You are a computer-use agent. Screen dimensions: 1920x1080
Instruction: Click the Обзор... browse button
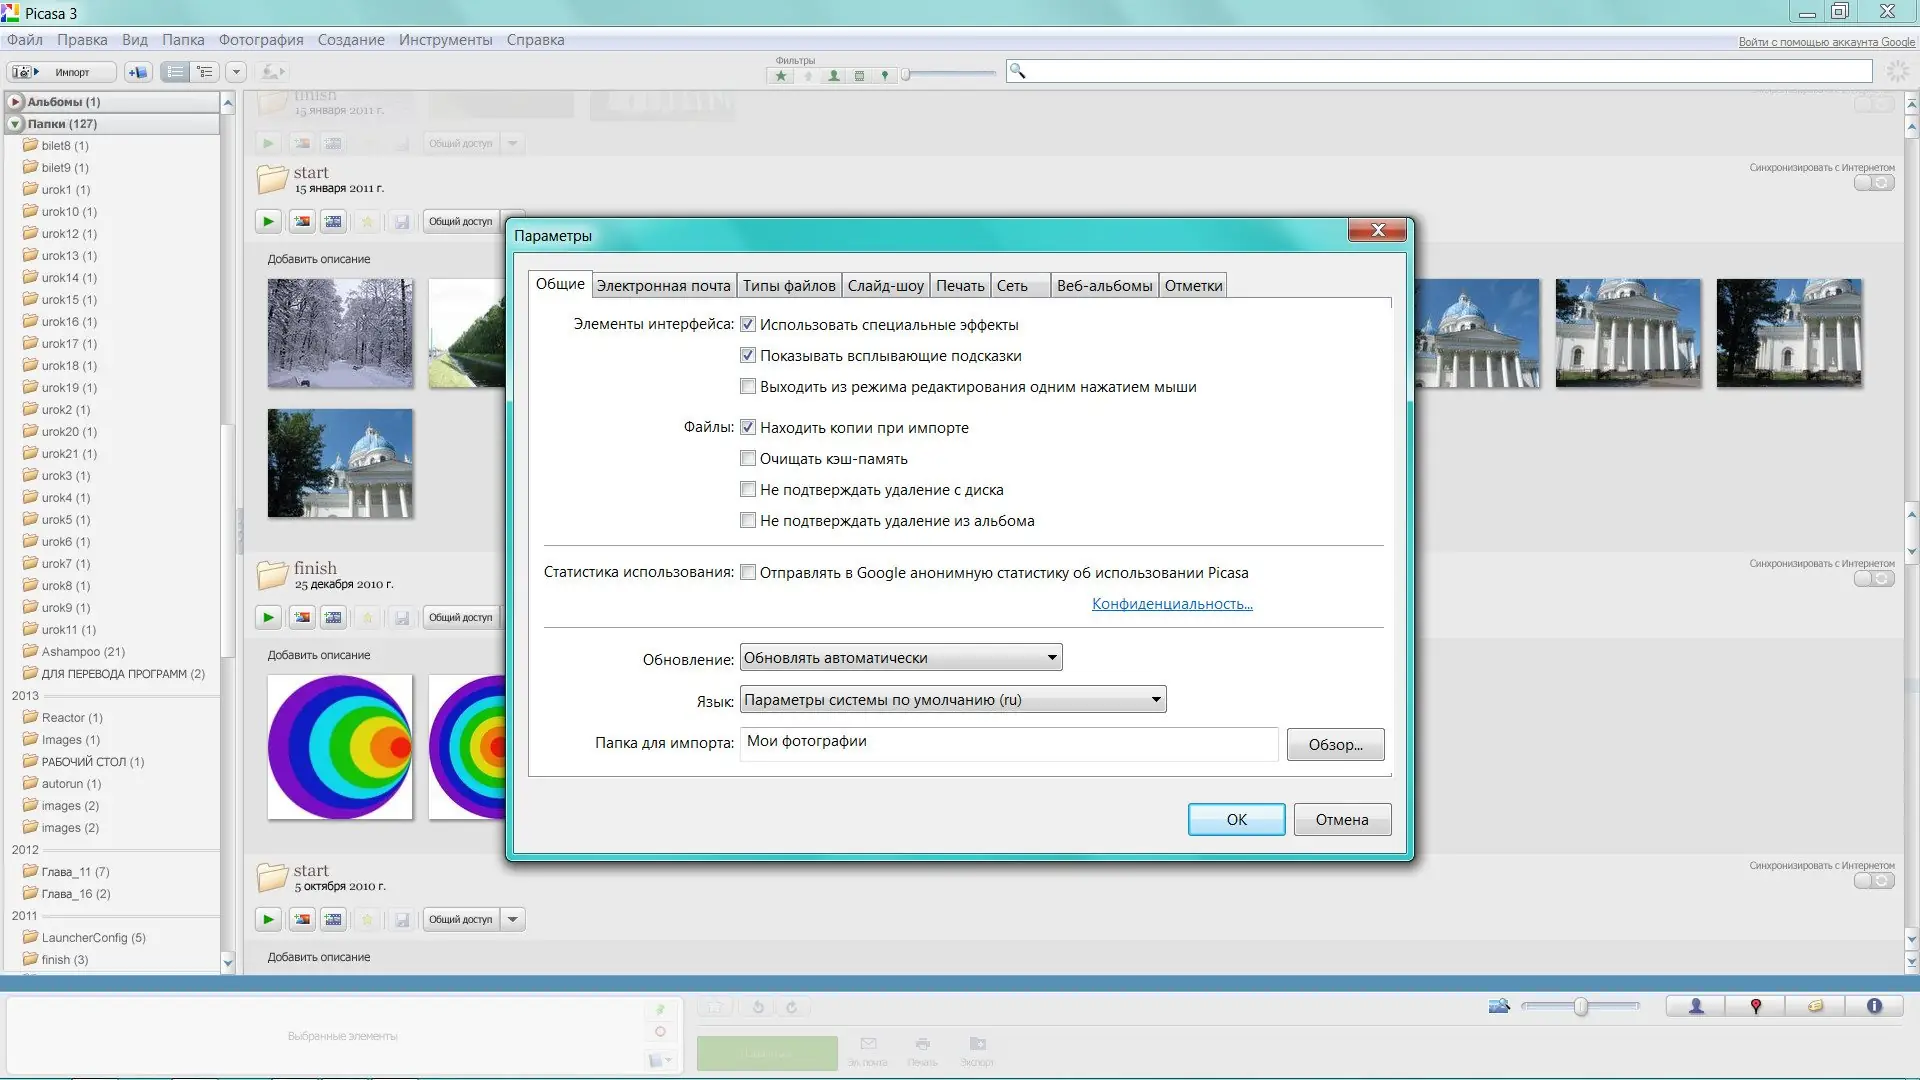pyautogui.click(x=1335, y=745)
